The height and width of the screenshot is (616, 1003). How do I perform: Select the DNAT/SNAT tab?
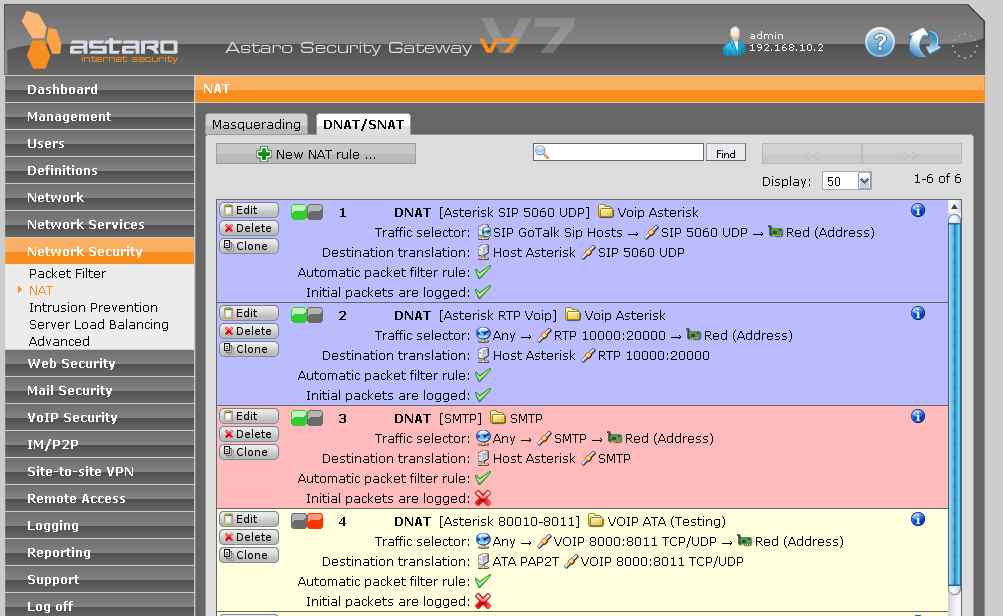(363, 124)
